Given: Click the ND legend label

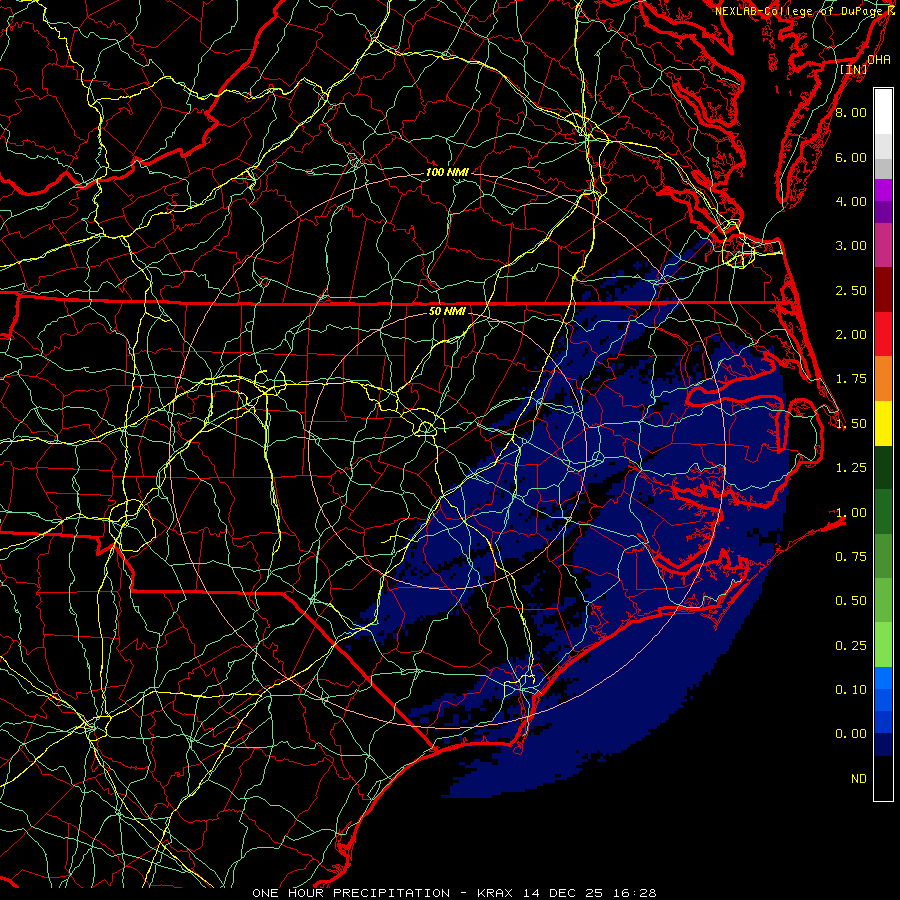Looking at the screenshot, I should click(859, 779).
